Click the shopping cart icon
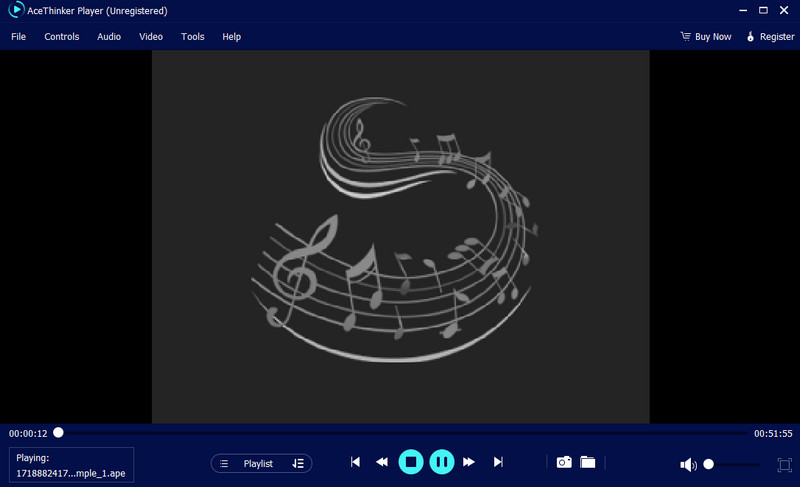 (x=685, y=36)
